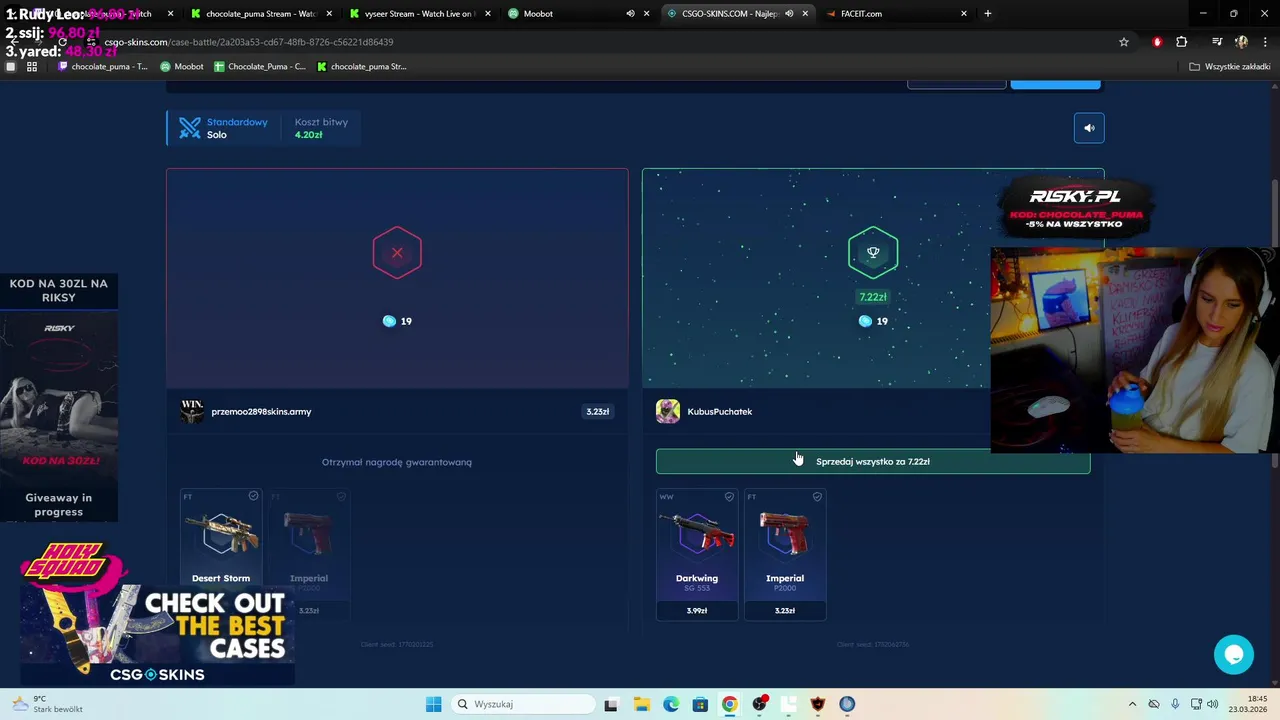Open the chocolate_puma Str... bookmark
This screenshot has width=1280, height=720.
(x=362, y=67)
